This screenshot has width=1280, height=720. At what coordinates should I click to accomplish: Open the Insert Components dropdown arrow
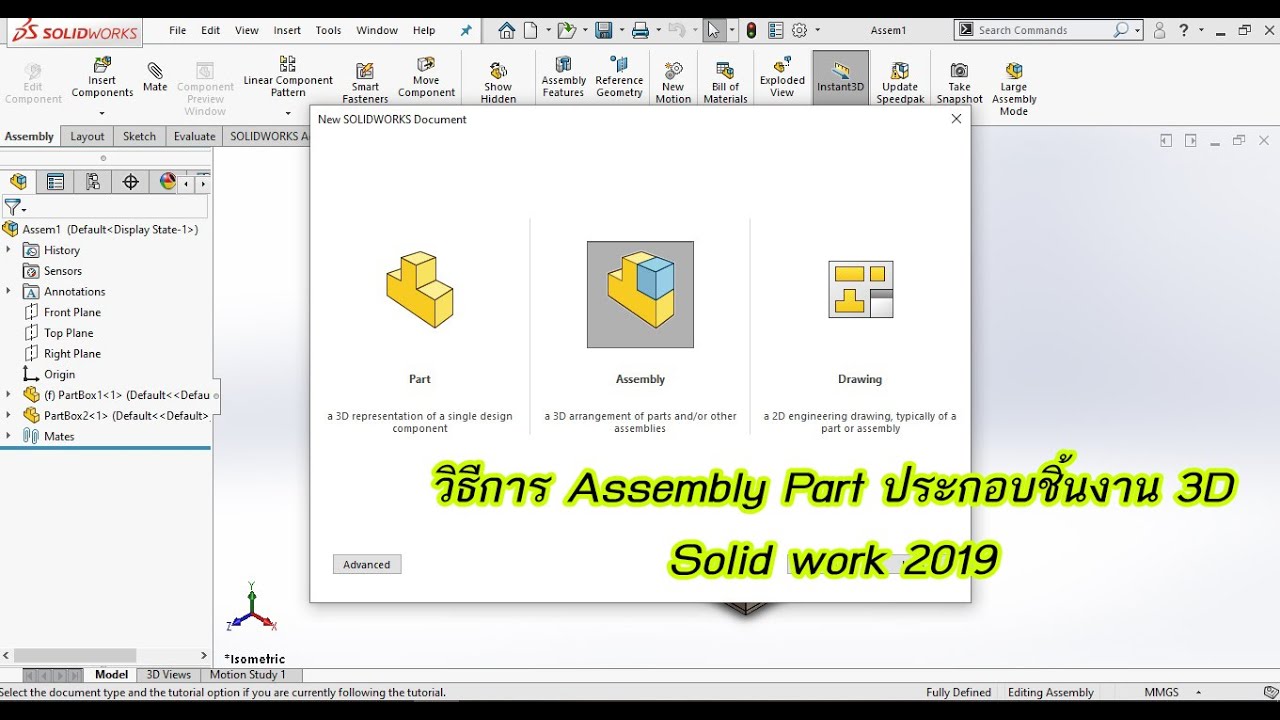pyautogui.click(x=102, y=113)
